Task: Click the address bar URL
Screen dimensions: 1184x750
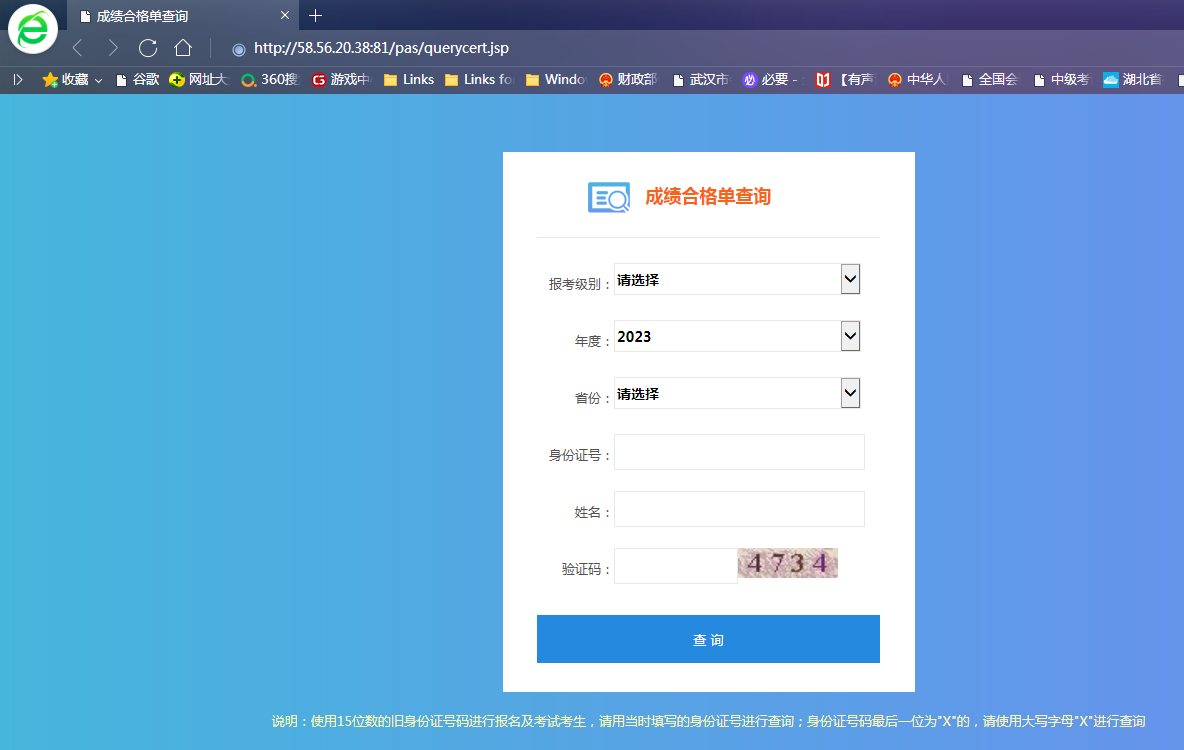Action: (x=382, y=48)
